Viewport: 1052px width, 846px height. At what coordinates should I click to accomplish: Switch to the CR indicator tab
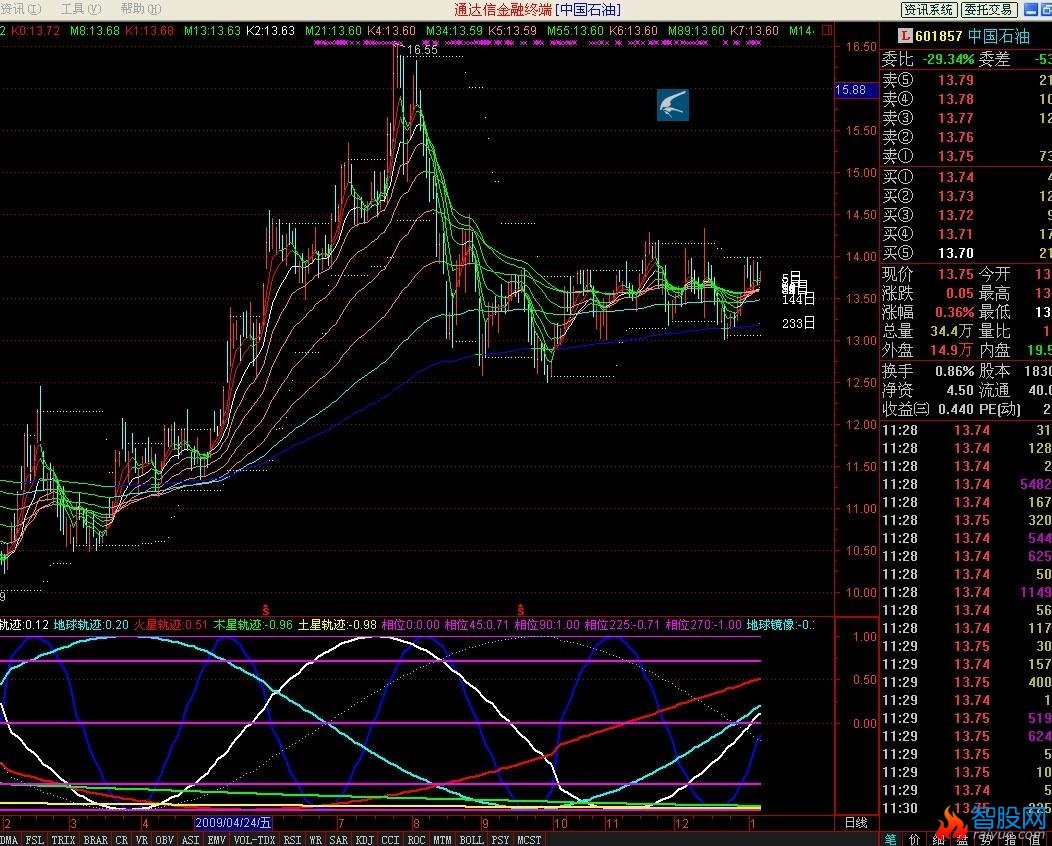coord(121,839)
